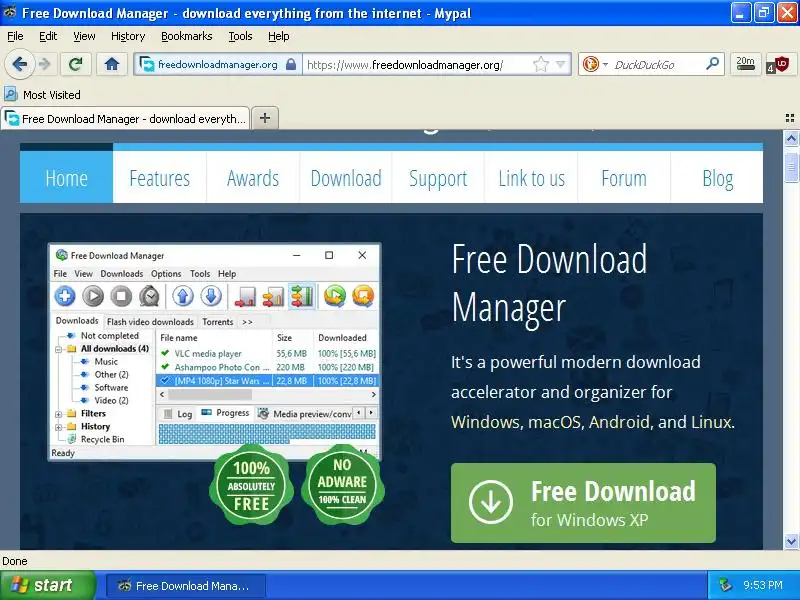Click in the DuckDuckGo search field
This screenshot has height=600, width=800.
click(657, 65)
